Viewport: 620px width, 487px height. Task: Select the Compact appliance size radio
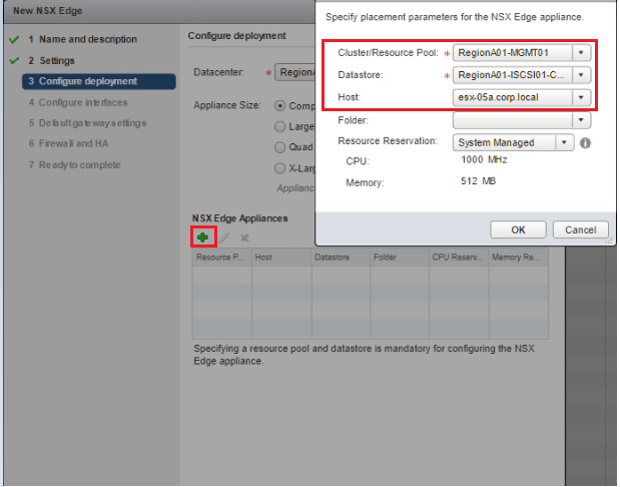tap(280, 106)
